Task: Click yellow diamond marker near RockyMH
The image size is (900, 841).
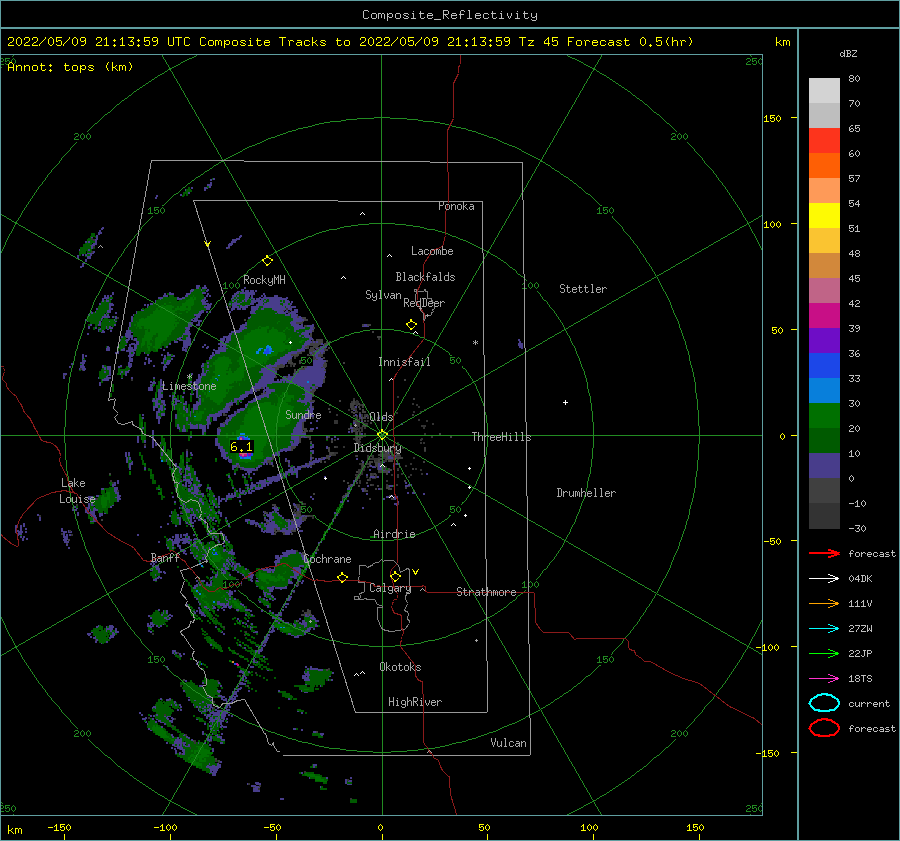Action: (267, 261)
